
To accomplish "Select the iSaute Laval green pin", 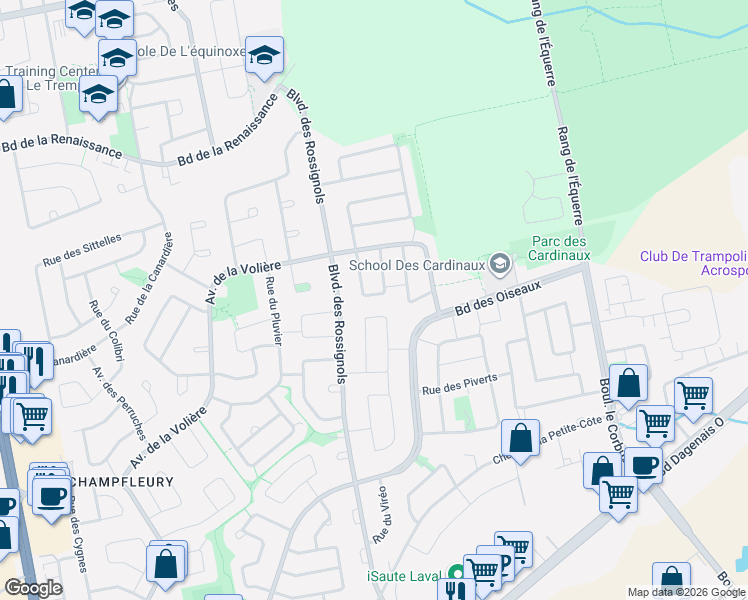I will click(457, 573).
